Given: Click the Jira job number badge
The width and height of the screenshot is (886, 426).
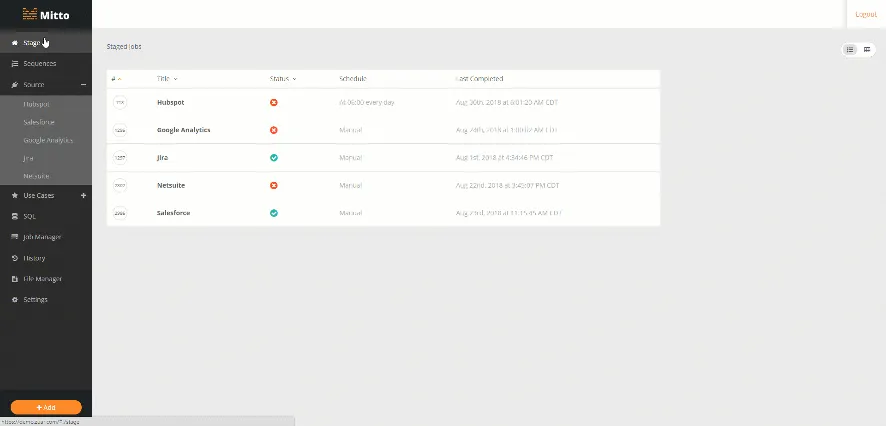Looking at the screenshot, I should point(120,158).
